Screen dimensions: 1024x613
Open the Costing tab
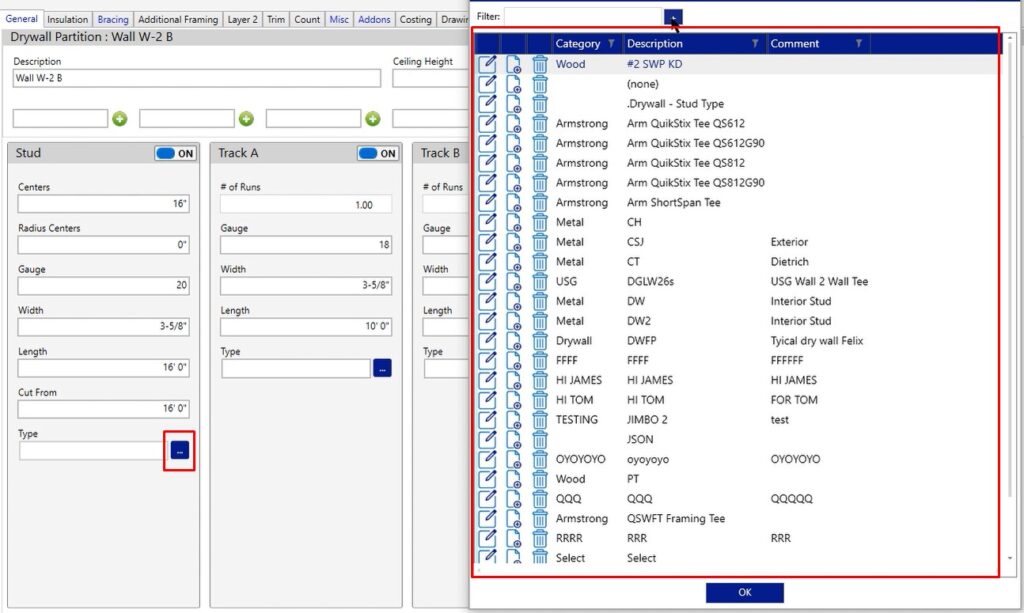pos(415,18)
